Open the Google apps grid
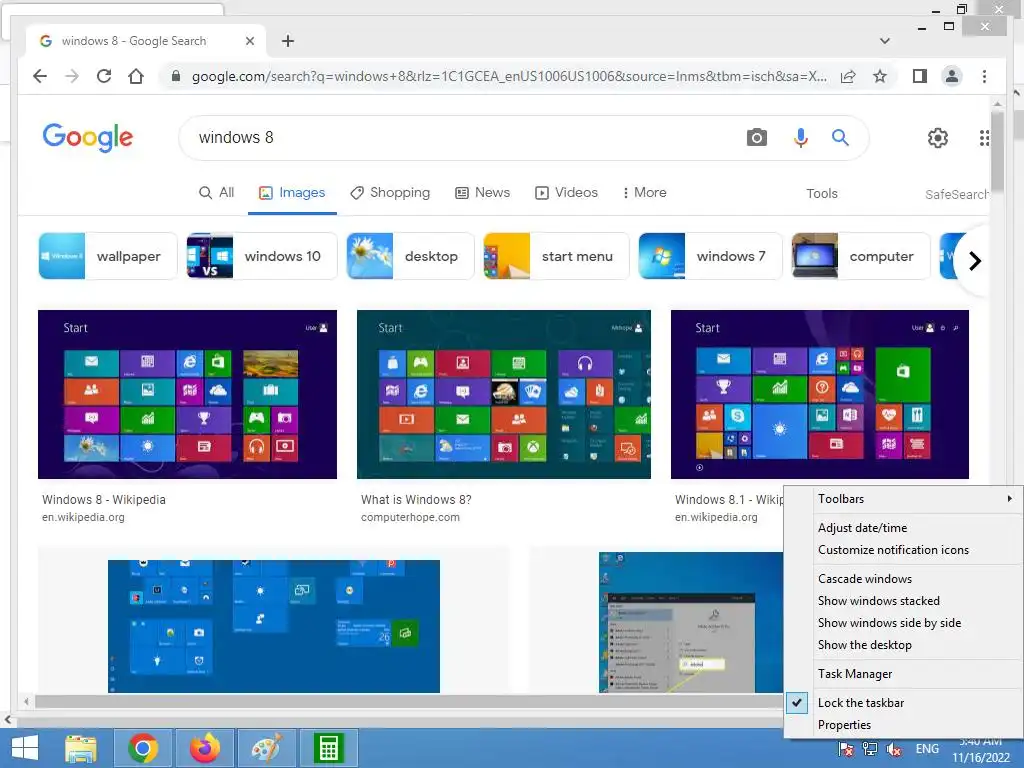The image size is (1024, 768). [x=984, y=138]
